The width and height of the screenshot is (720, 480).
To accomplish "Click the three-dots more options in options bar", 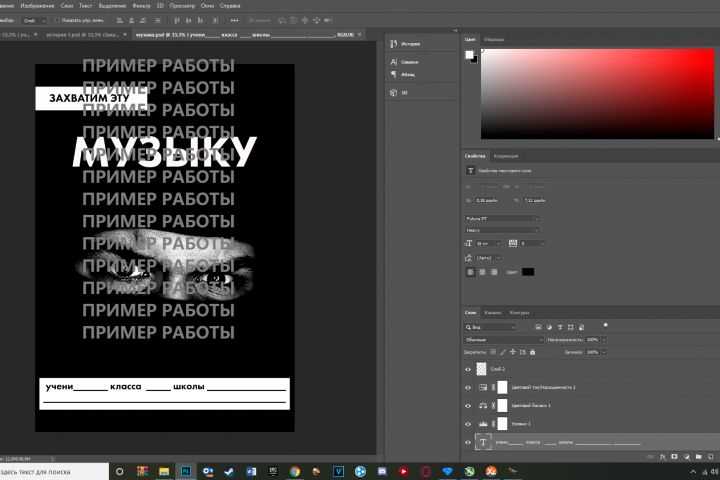I will pos(234,20).
